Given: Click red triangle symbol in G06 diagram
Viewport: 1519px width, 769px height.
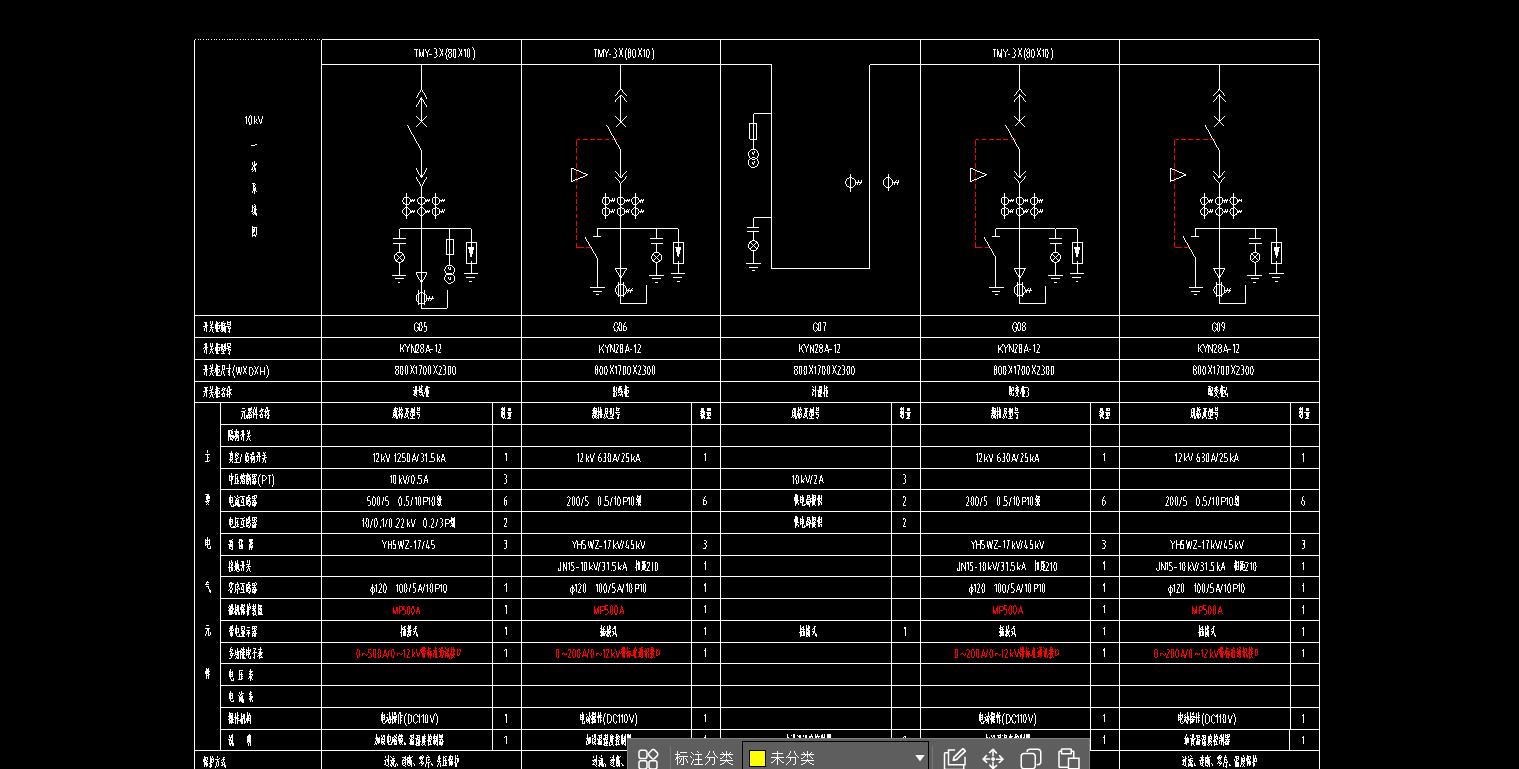Looking at the screenshot, I should pyautogui.click(x=578, y=175).
